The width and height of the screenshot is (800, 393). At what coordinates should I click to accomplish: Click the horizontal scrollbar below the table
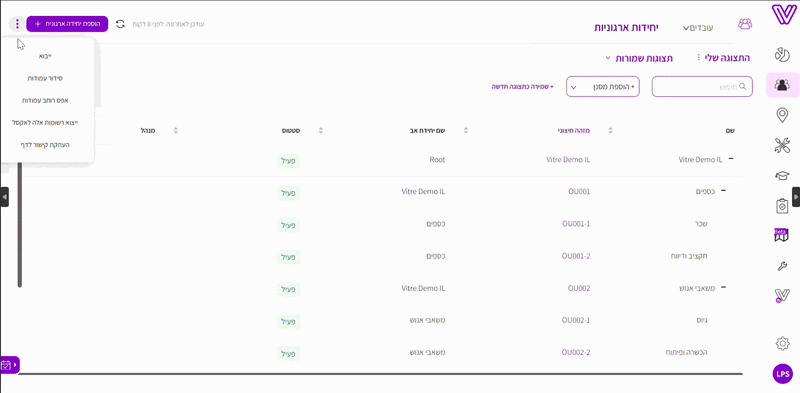[380, 374]
